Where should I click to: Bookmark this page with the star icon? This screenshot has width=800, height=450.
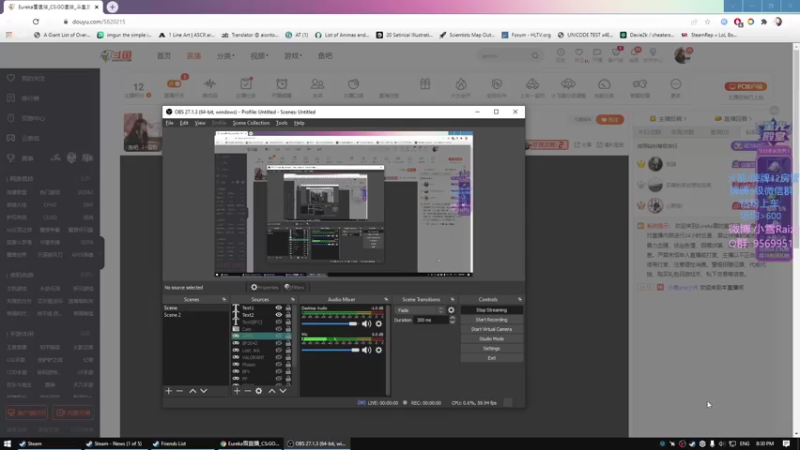(x=707, y=21)
